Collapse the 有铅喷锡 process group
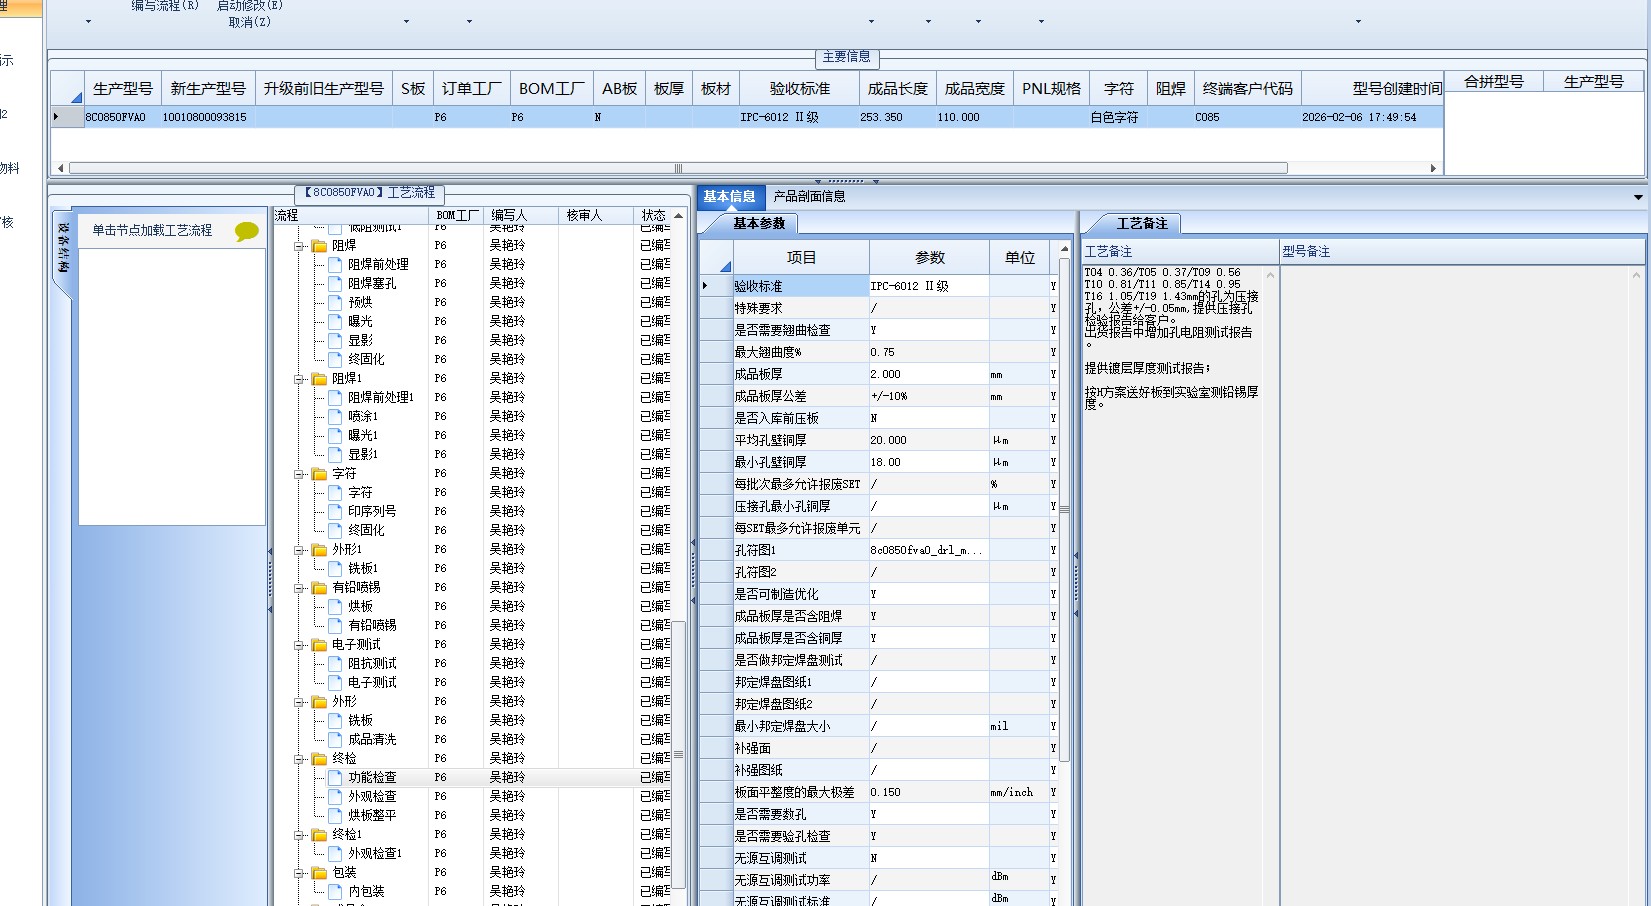This screenshot has width=1651, height=906. tap(299, 588)
